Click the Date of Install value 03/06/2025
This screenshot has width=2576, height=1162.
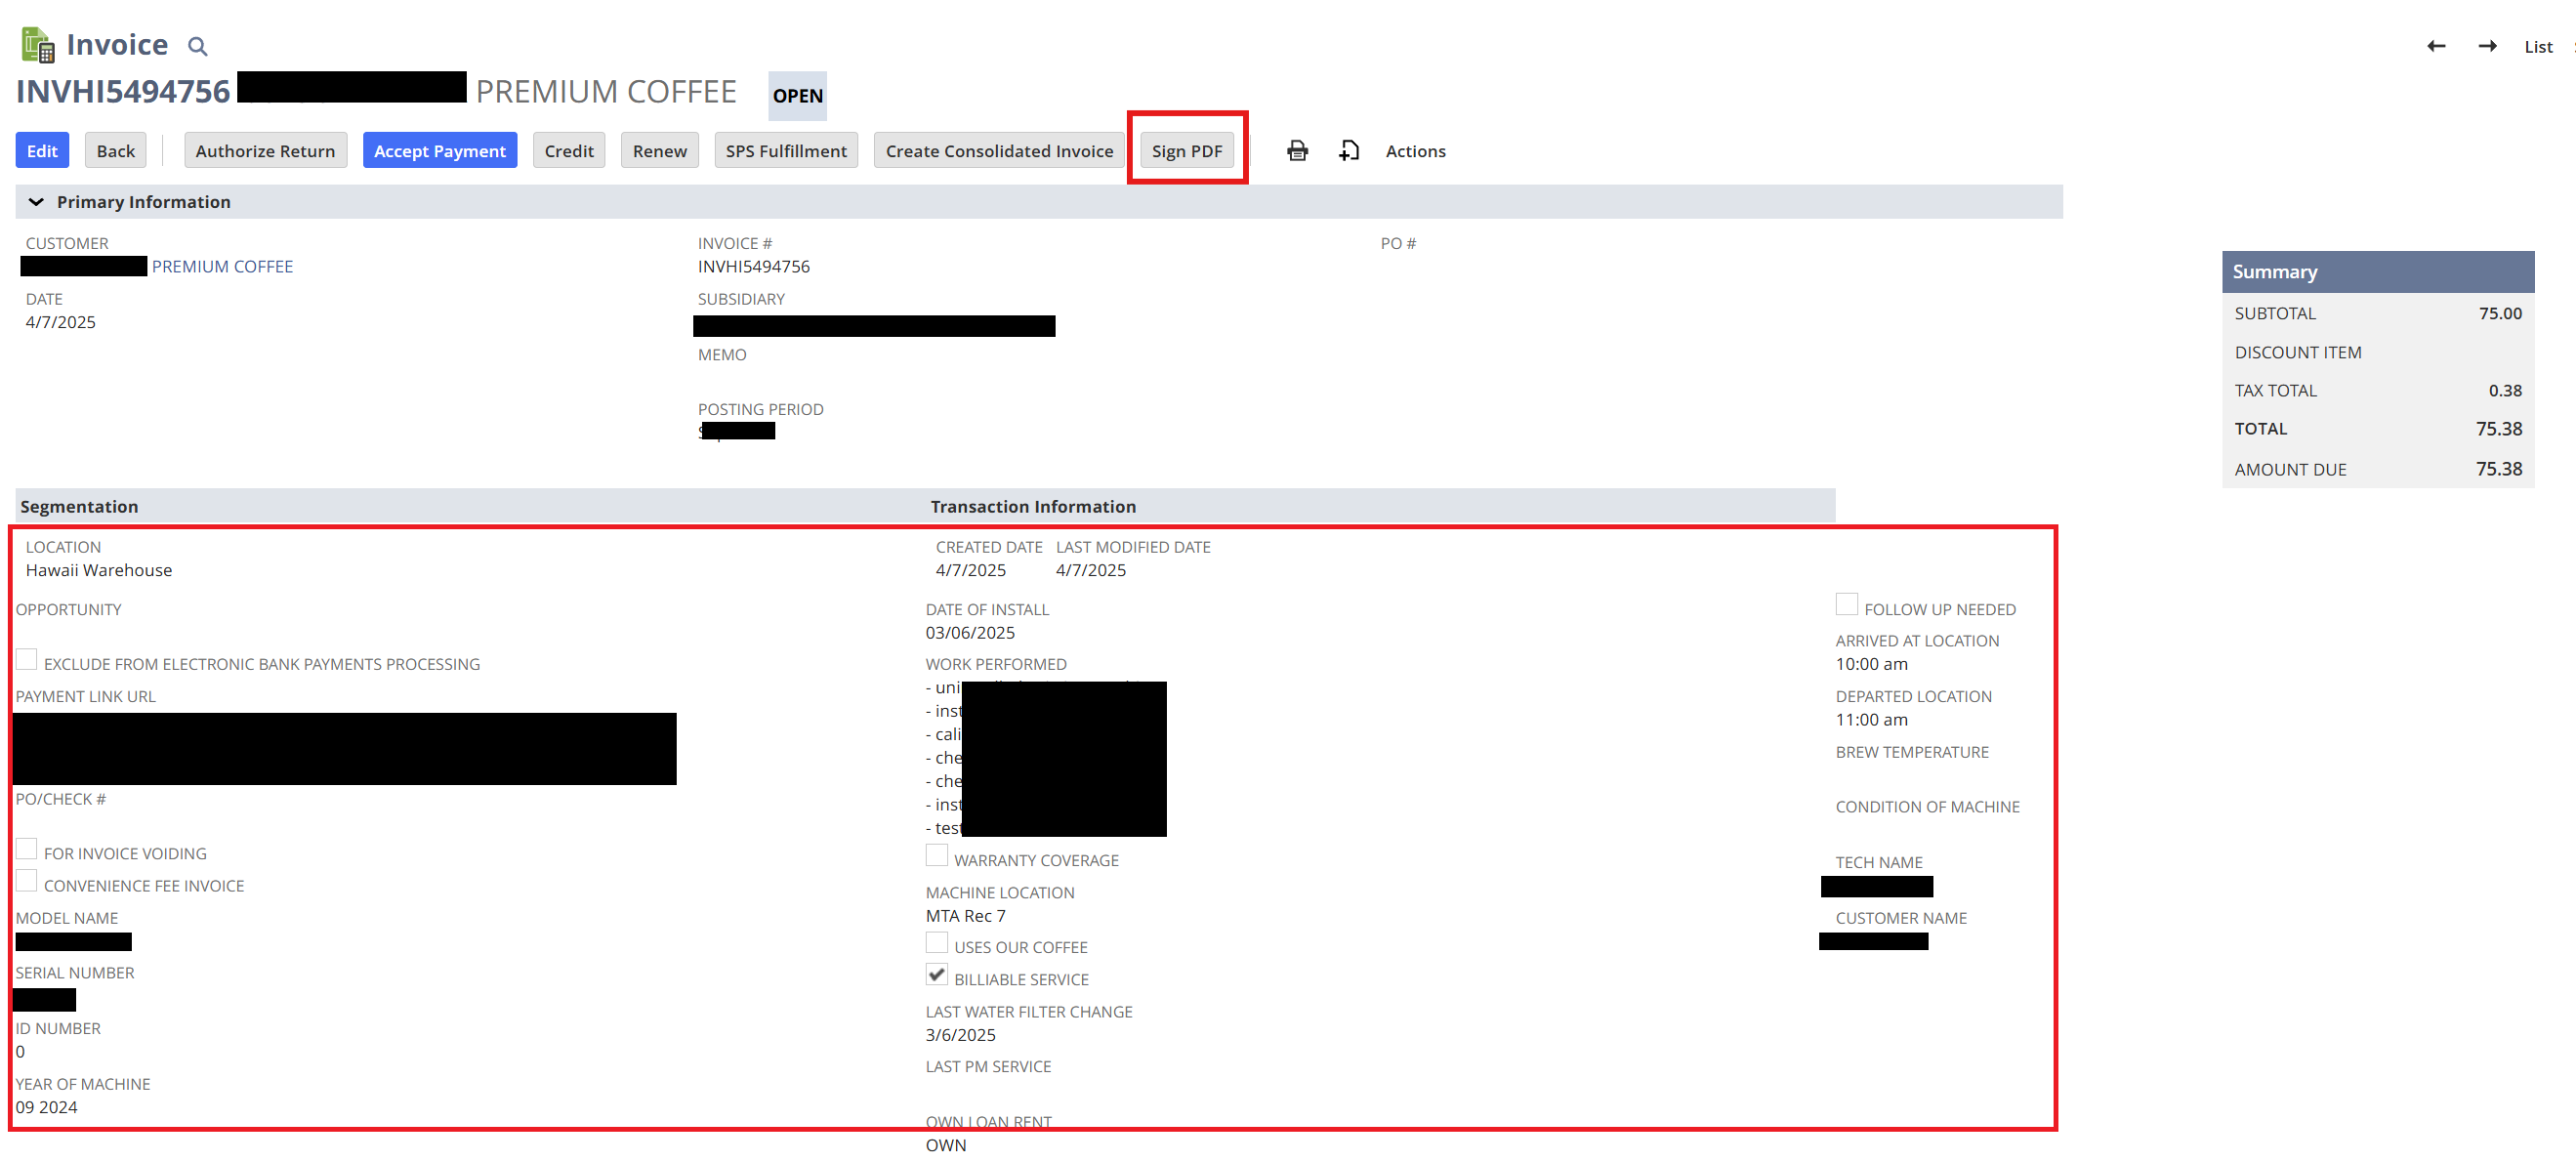coord(970,633)
